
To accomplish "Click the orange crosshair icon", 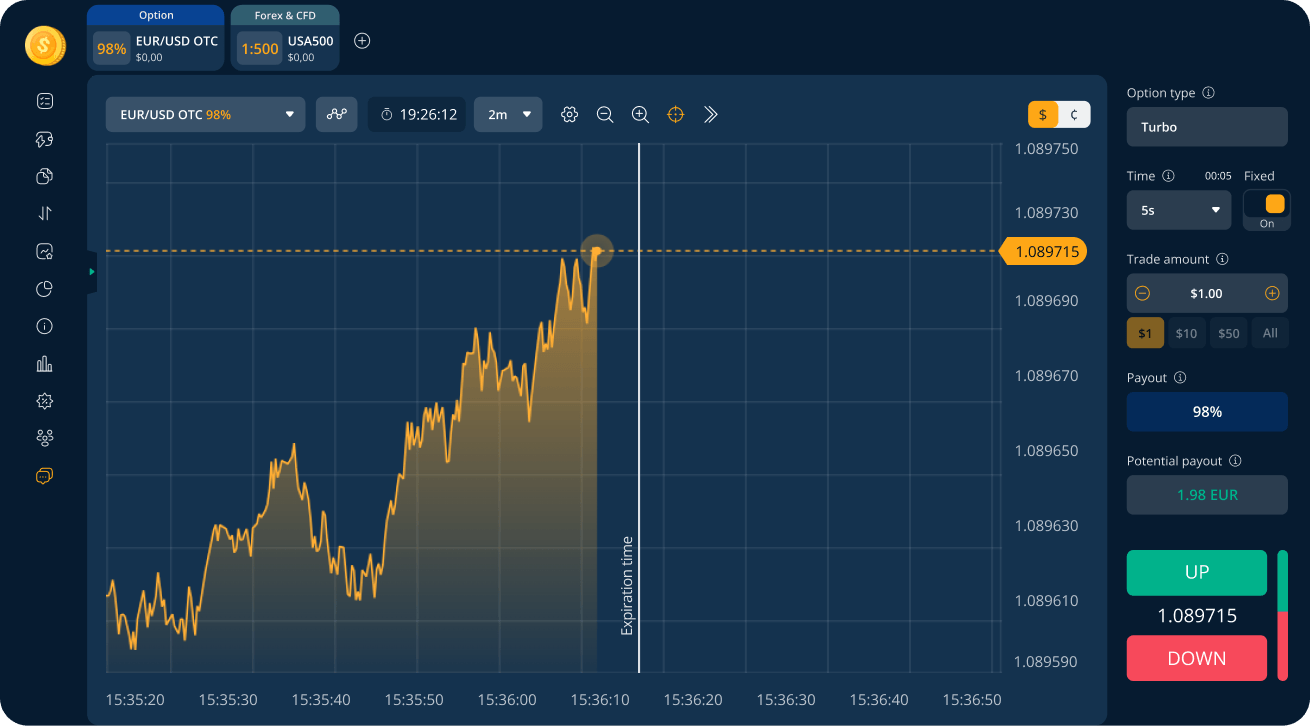I will [x=676, y=115].
